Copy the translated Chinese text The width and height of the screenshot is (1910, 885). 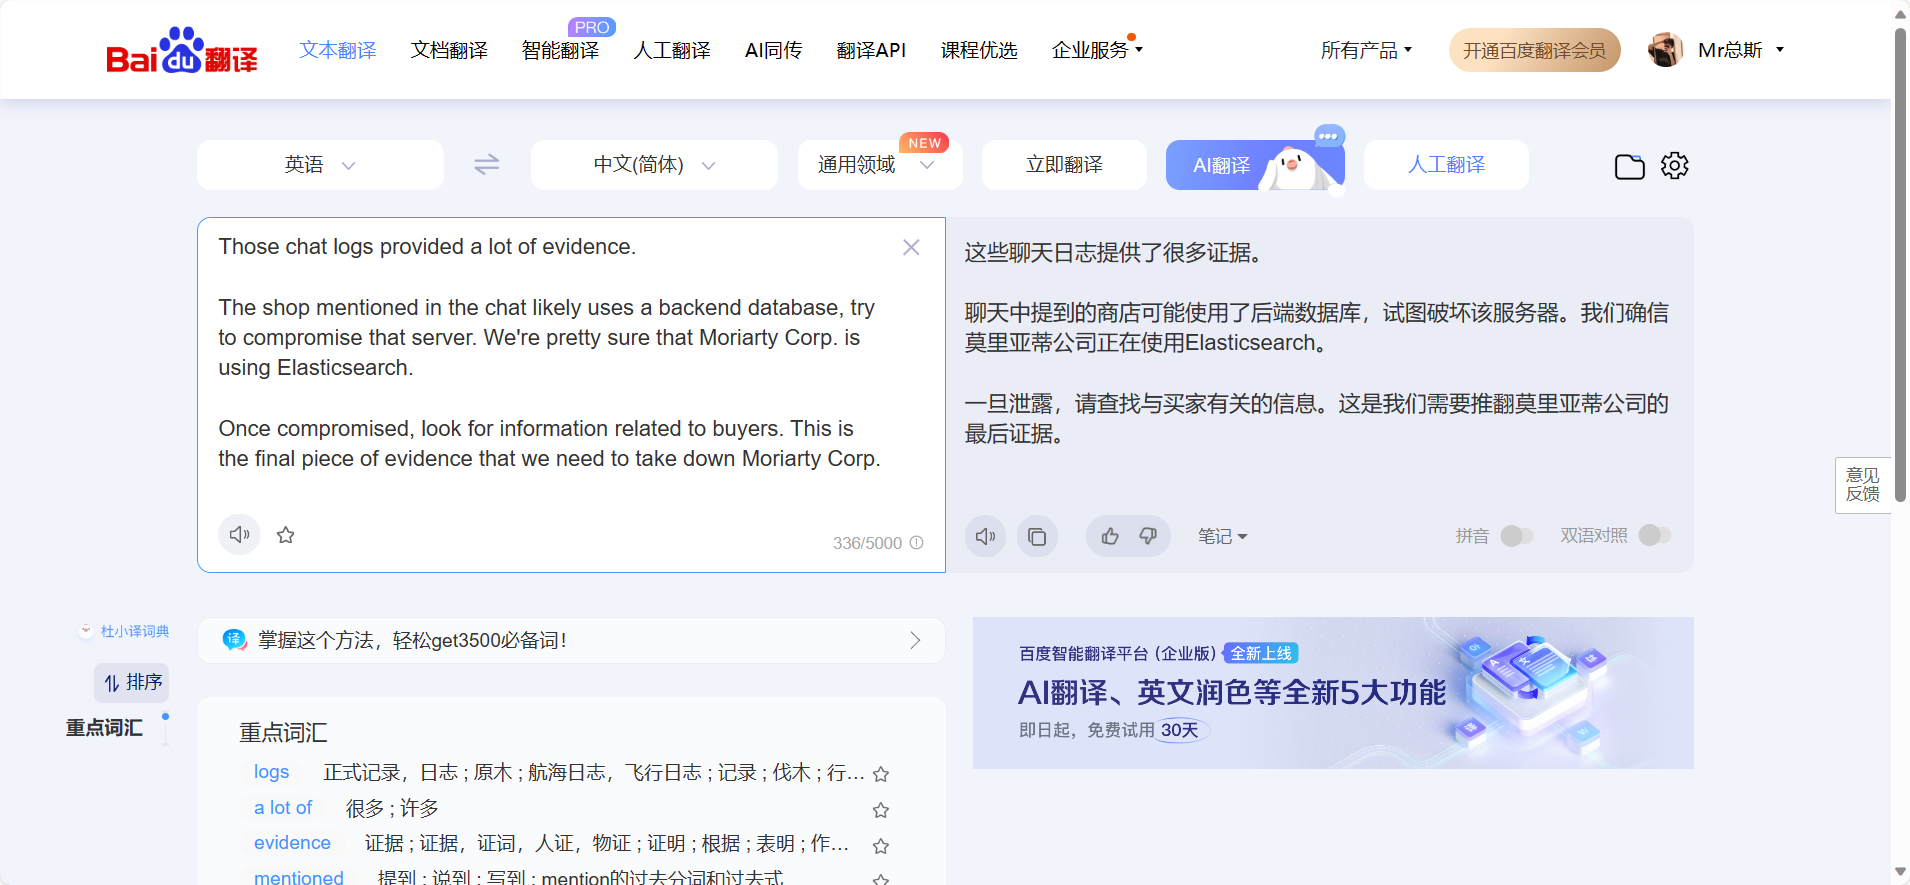click(x=1037, y=537)
